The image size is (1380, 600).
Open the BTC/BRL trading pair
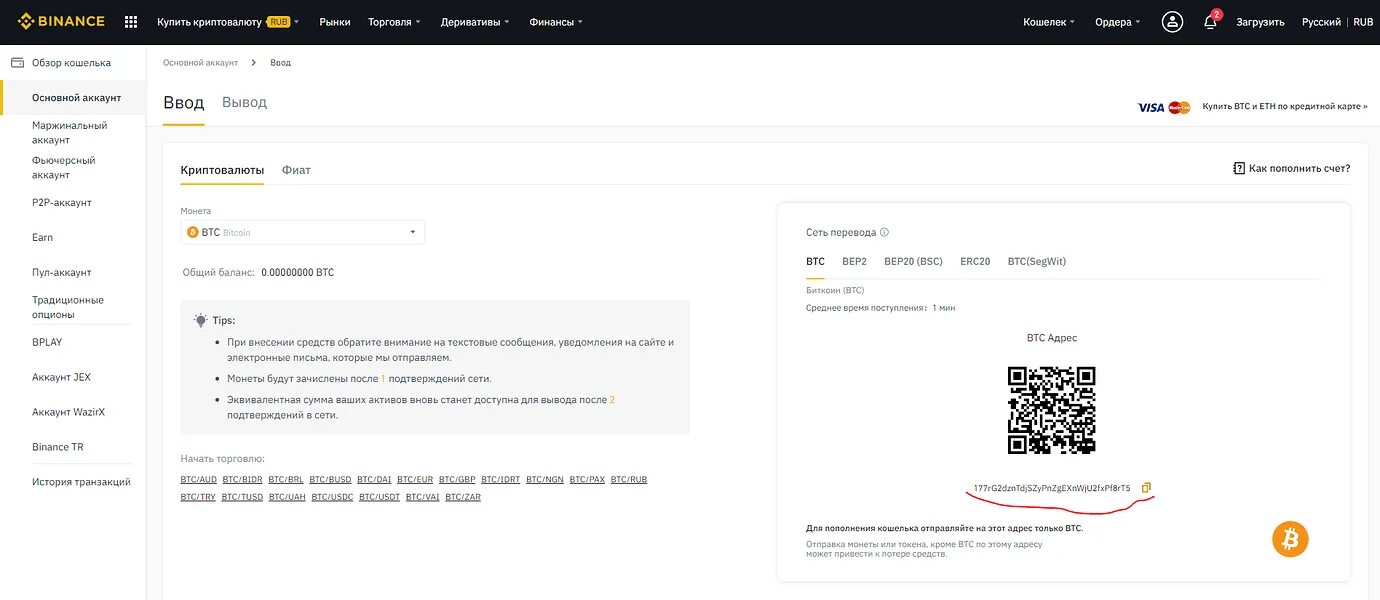tap(286, 480)
